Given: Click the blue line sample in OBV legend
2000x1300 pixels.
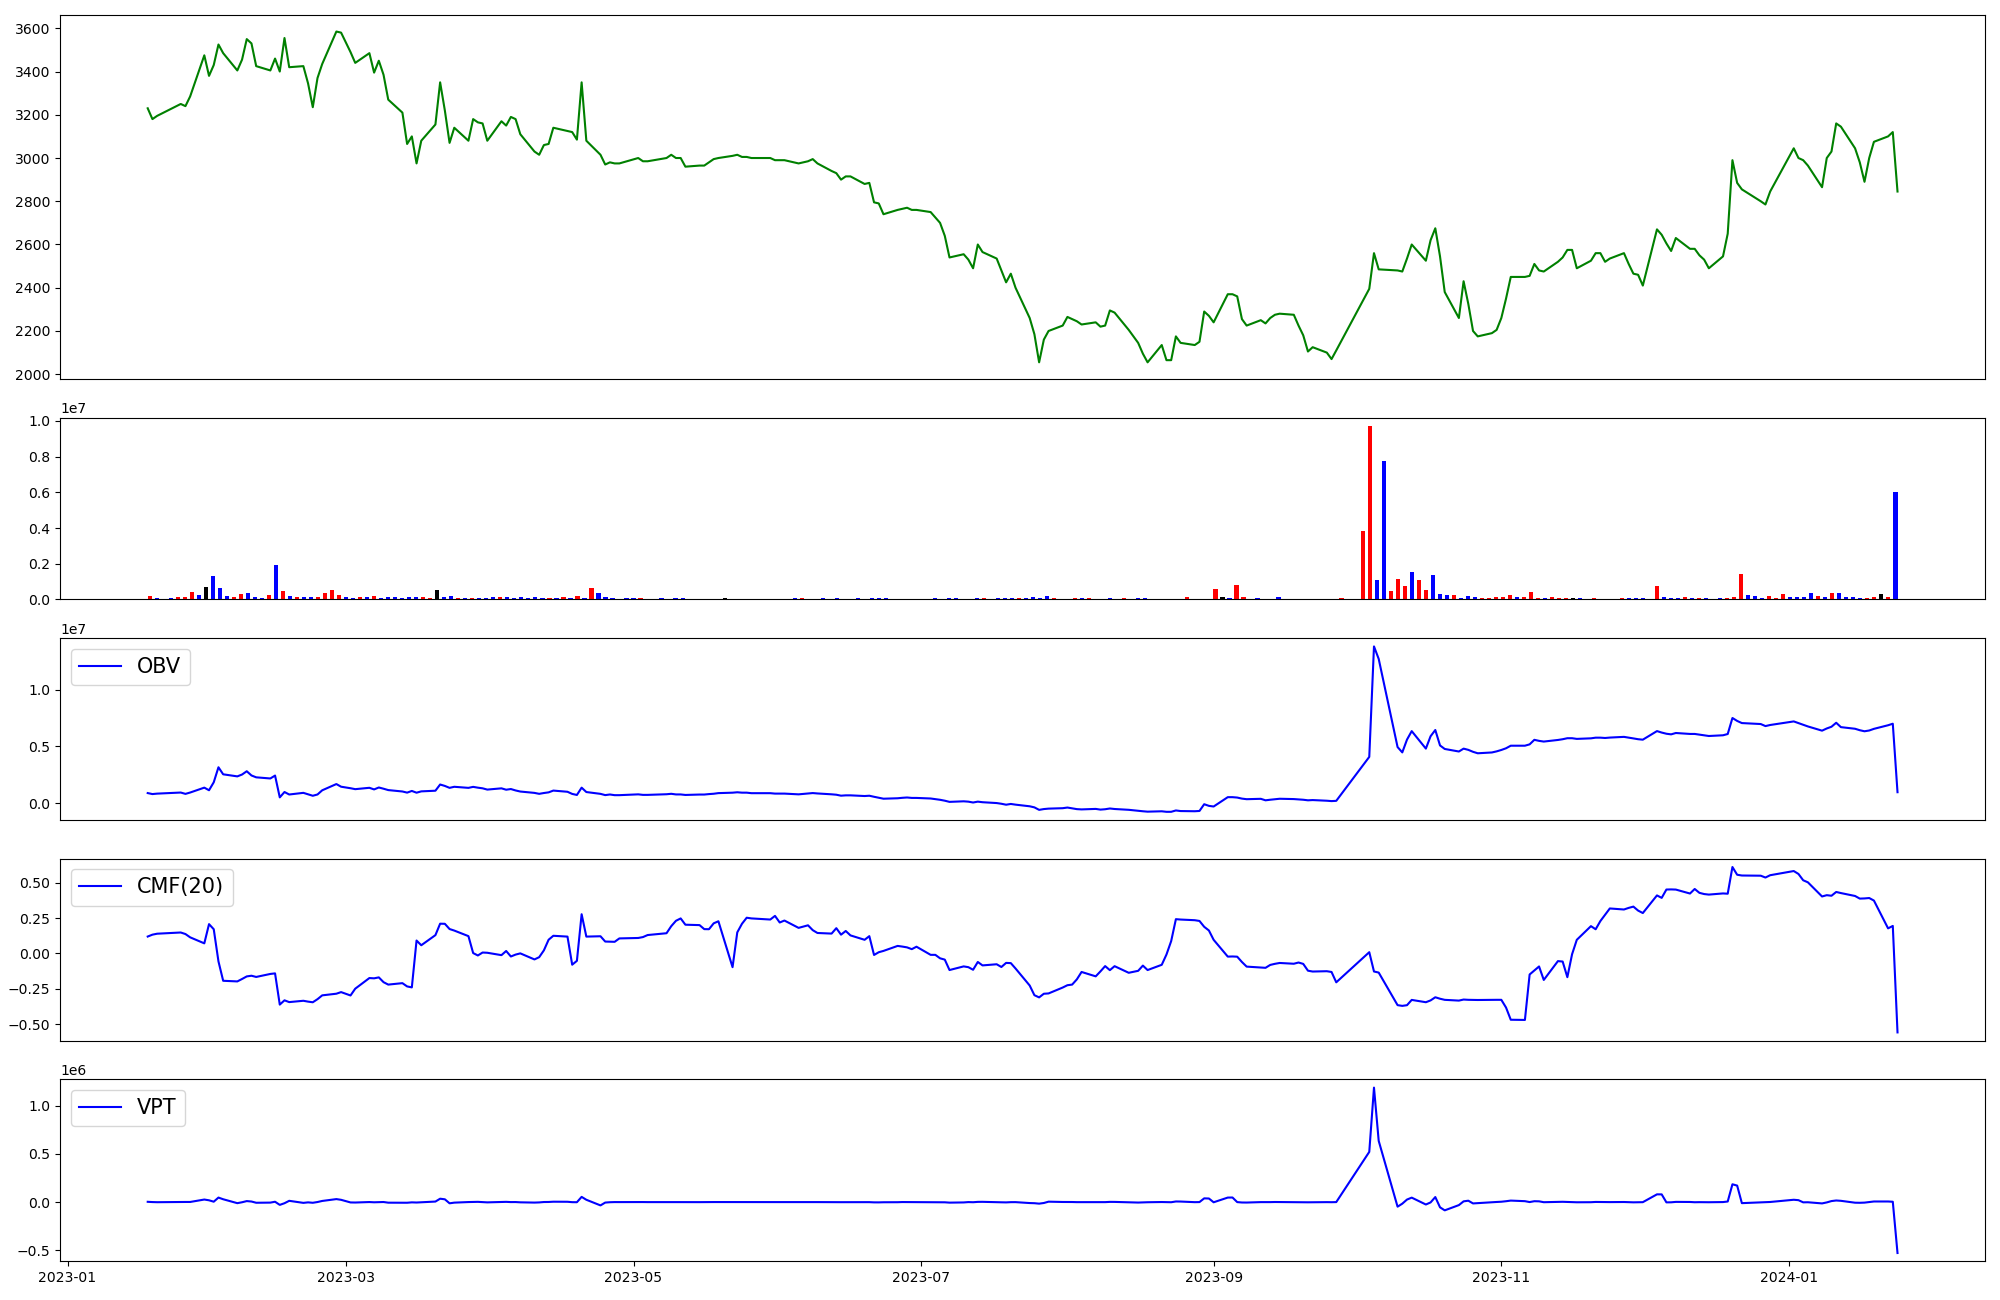Looking at the screenshot, I should point(100,667).
